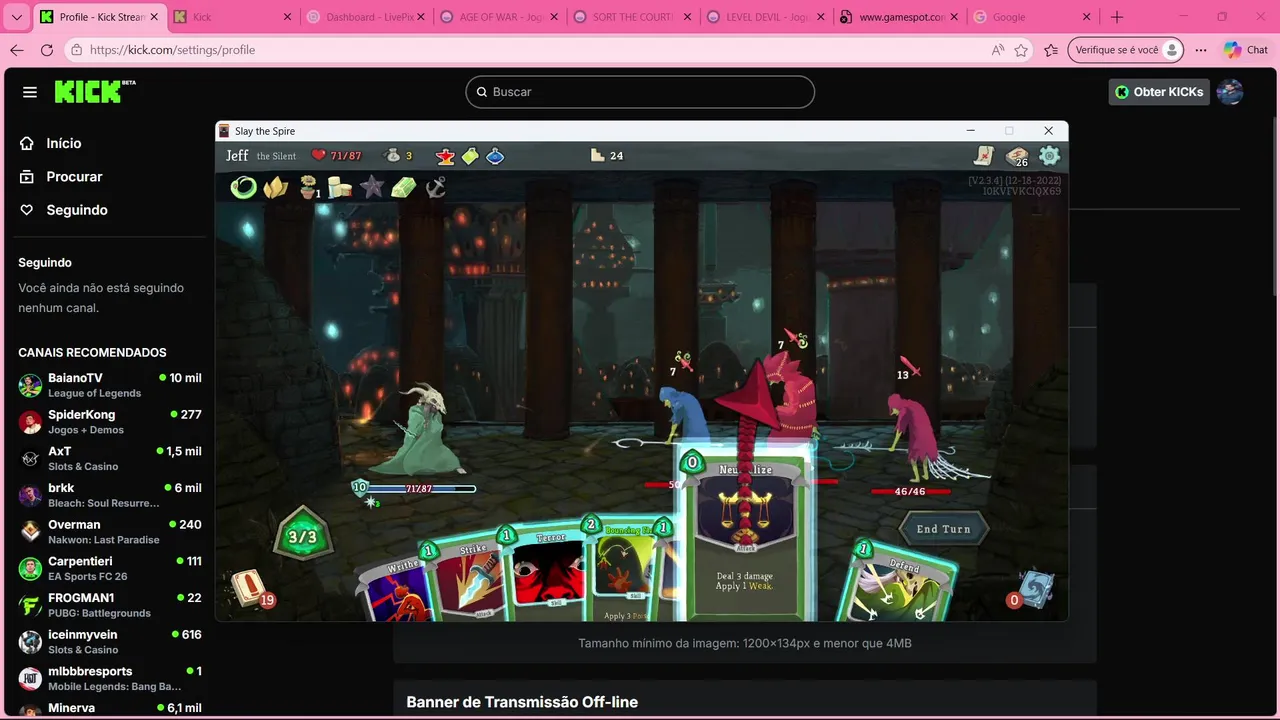This screenshot has height=720, width=1280.
Task: Switch to the Google tab
Action: point(1031,17)
